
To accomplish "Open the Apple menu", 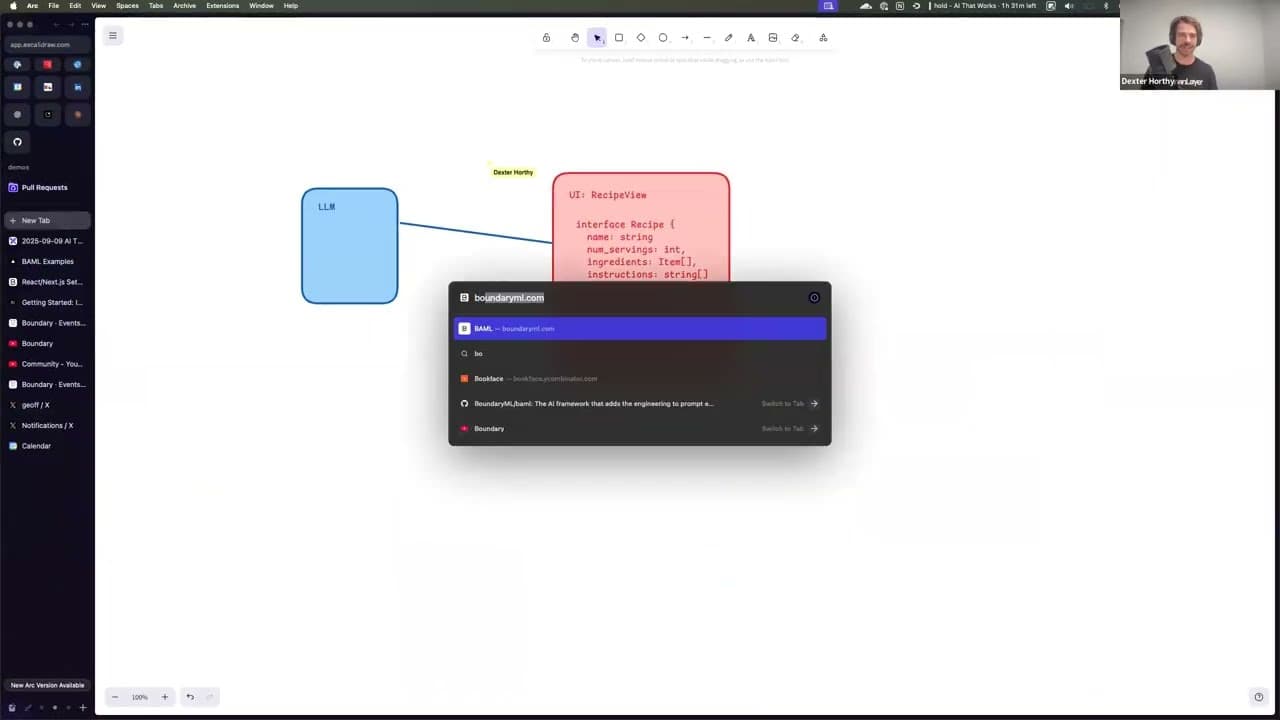I will (11, 6).
